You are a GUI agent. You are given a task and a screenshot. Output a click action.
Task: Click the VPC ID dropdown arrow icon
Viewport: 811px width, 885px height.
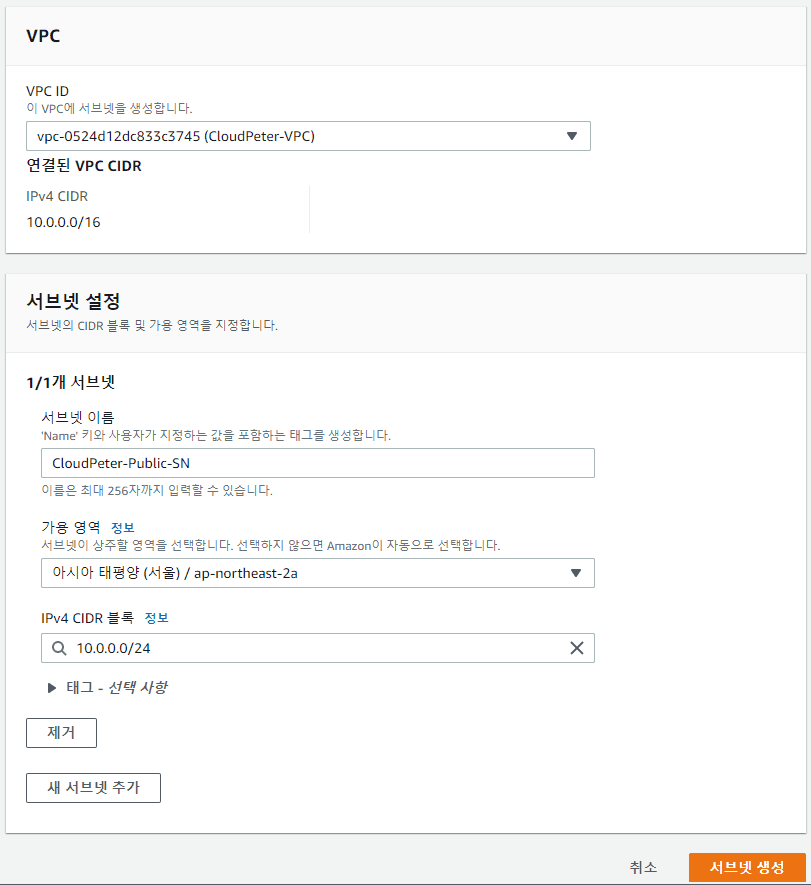tap(572, 136)
